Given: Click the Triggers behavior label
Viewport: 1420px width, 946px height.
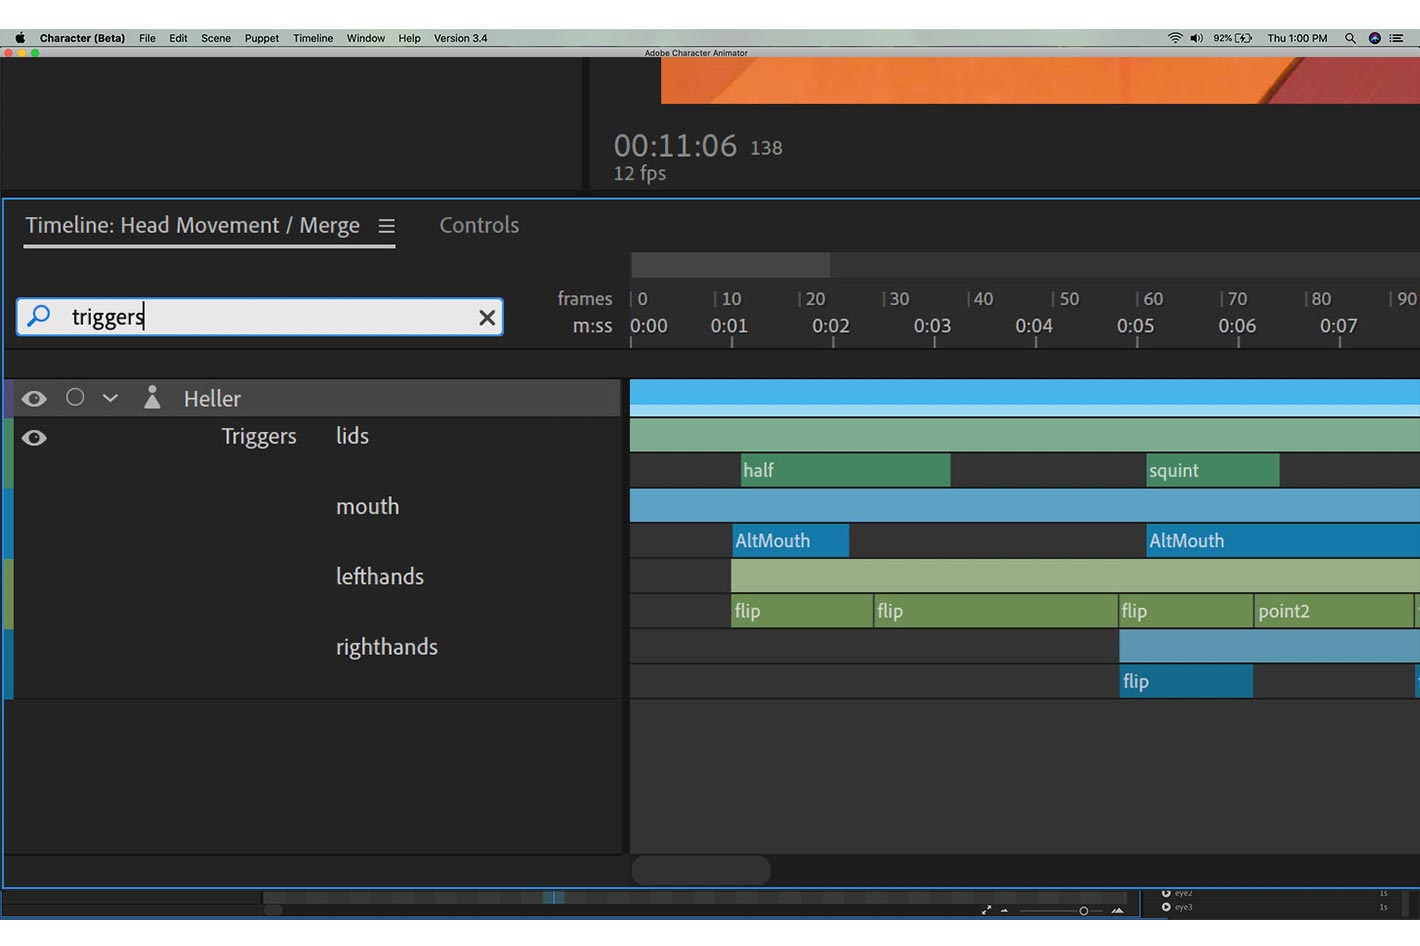Looking at the screenshot, I should tap(259, 437).
